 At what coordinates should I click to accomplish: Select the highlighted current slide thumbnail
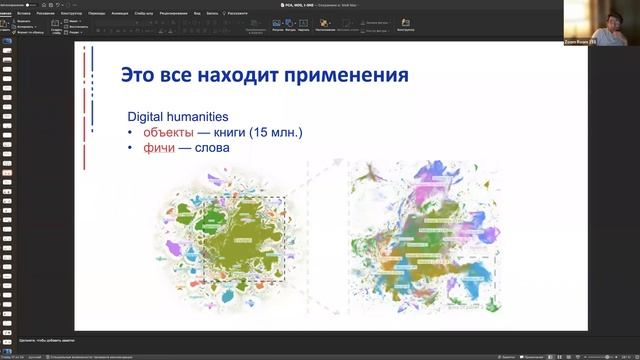coord(7,173)
